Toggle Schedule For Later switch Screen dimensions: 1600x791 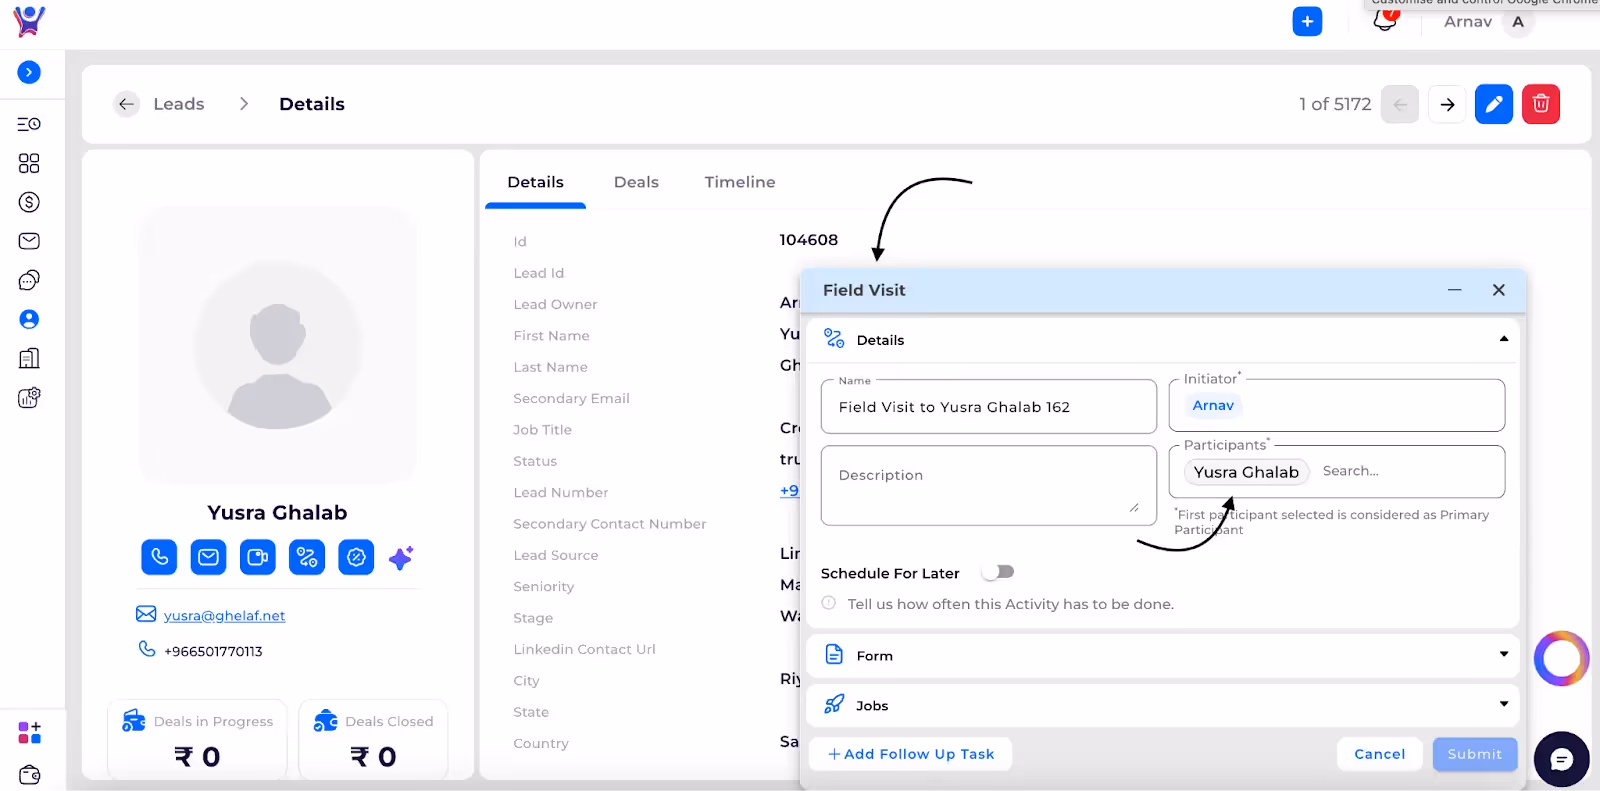998,572
